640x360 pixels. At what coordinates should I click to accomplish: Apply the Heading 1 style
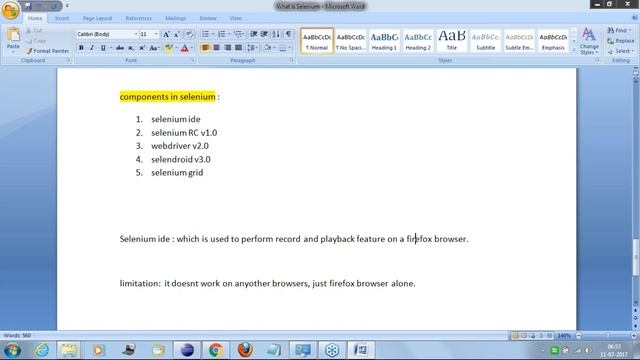(384, 40)
